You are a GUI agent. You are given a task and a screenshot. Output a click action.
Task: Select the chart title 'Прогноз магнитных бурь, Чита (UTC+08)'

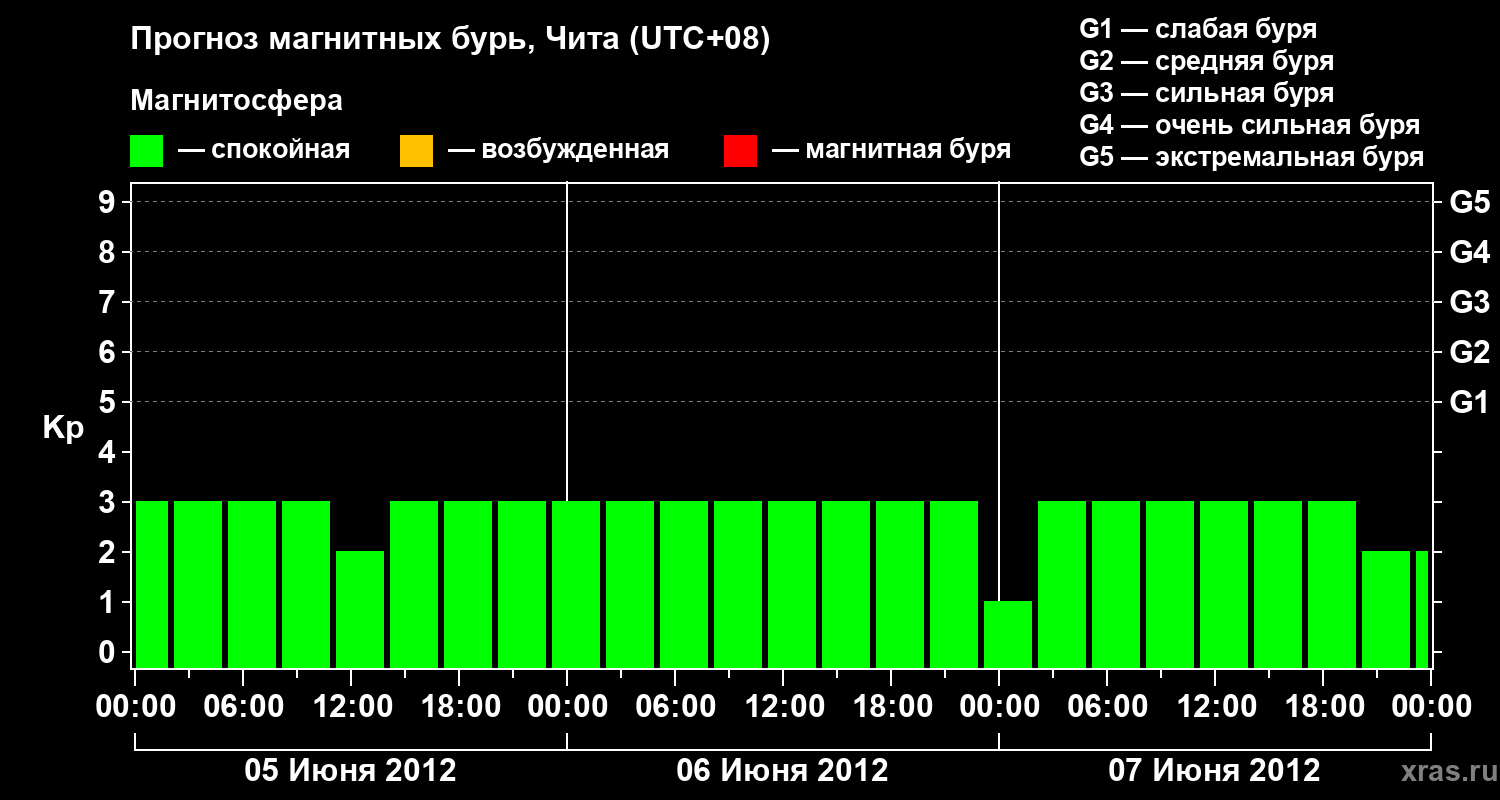(451, 40)
